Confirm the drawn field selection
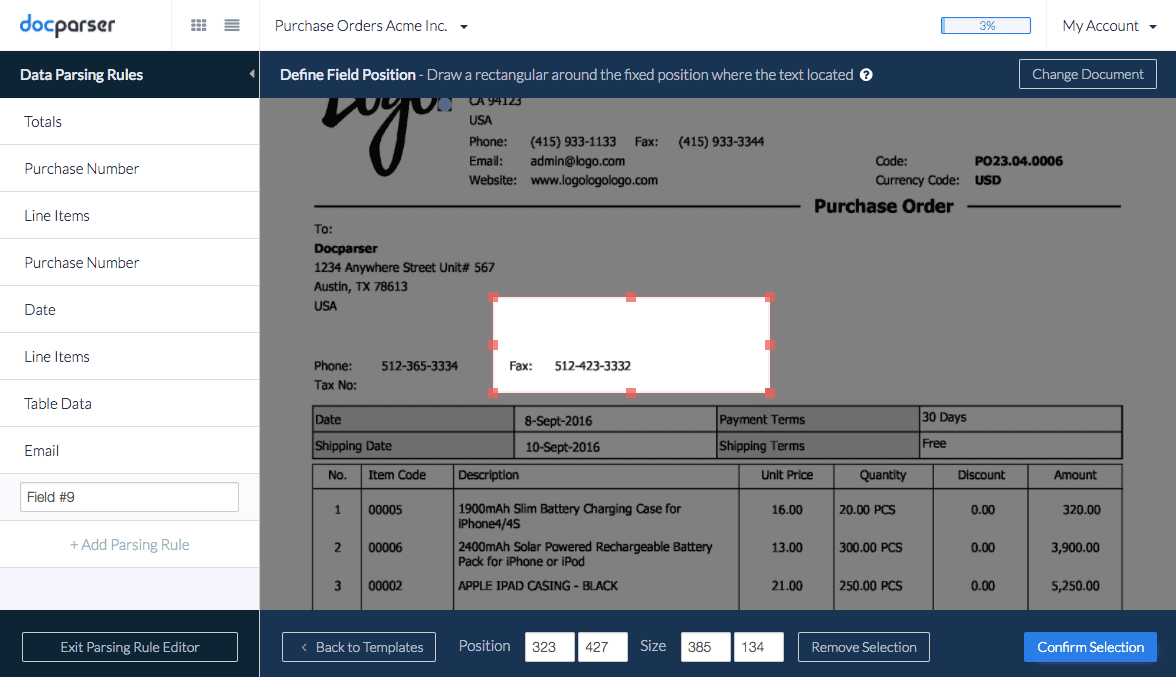 [x=1090, y=647]
